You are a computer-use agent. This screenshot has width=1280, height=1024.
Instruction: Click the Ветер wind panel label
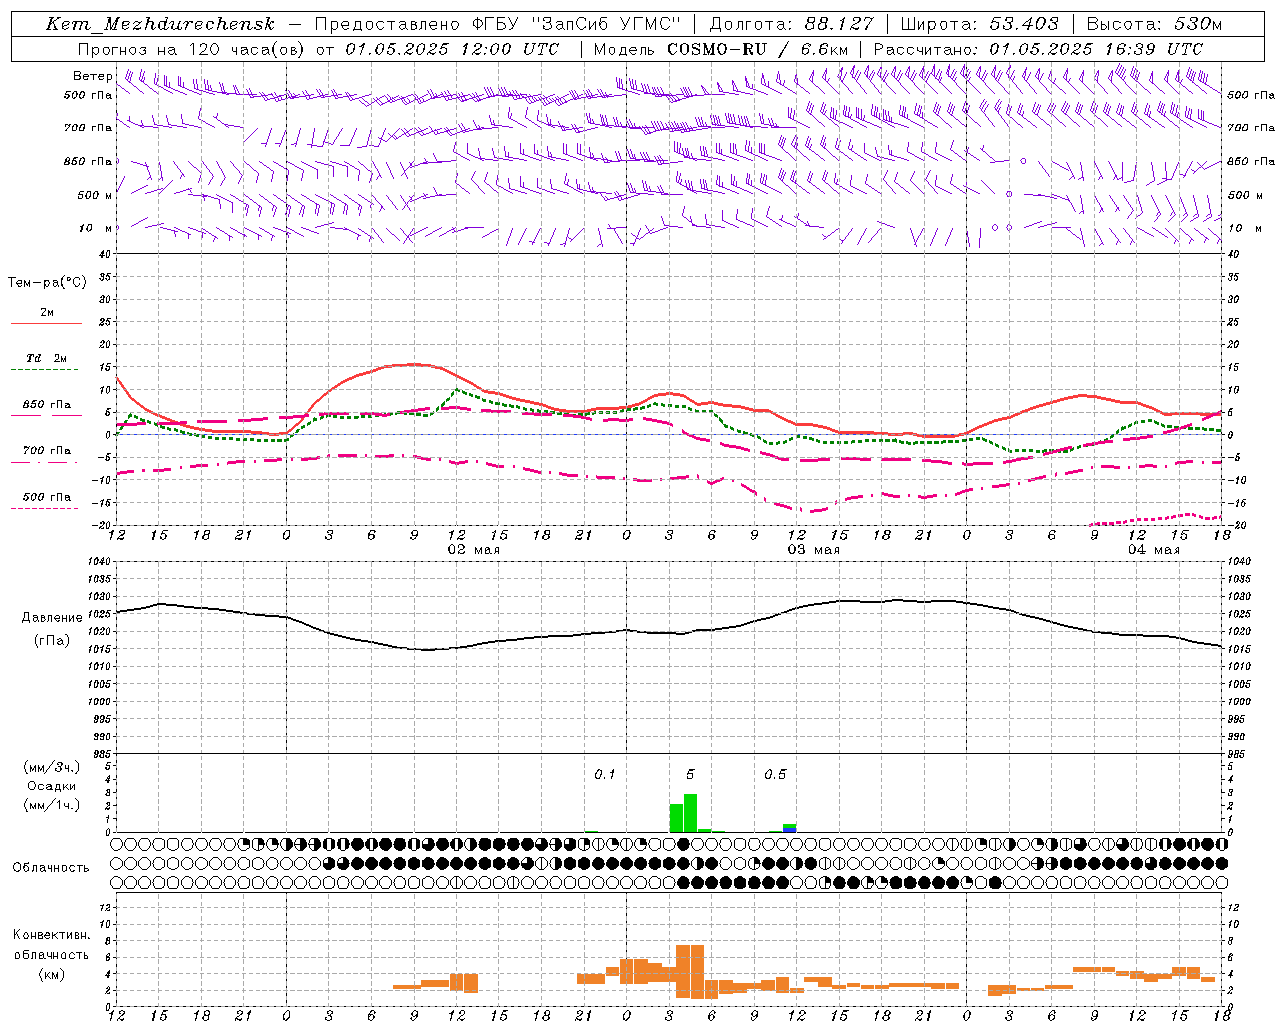pos(92,76)
